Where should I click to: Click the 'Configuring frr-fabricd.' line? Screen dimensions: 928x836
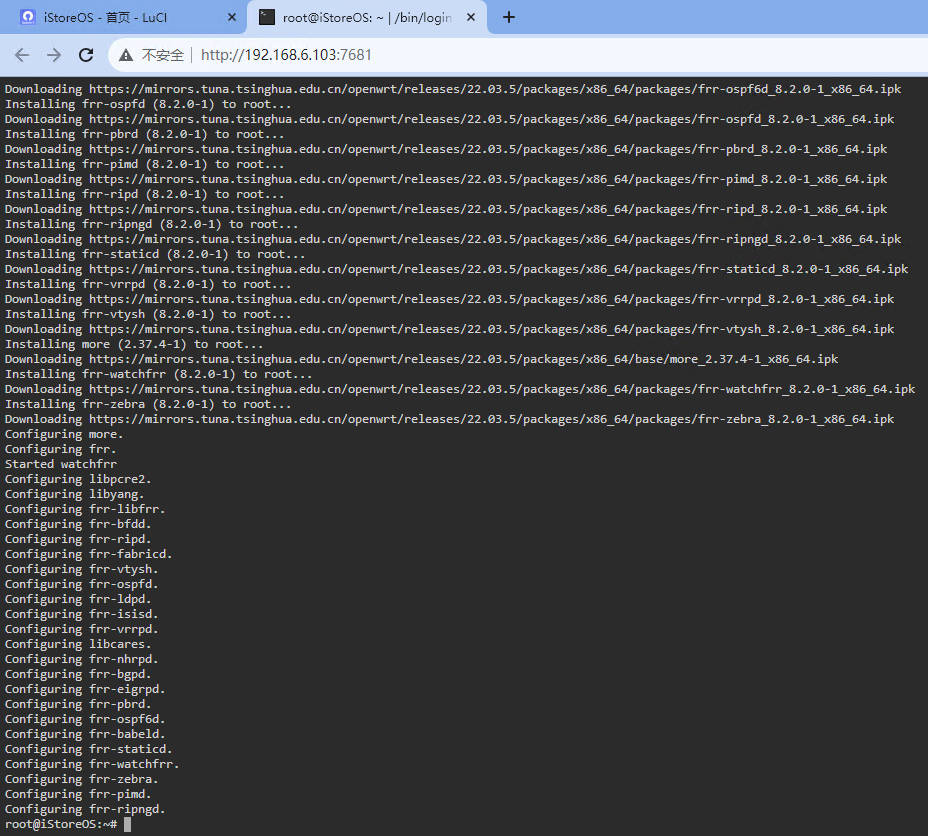89,554
